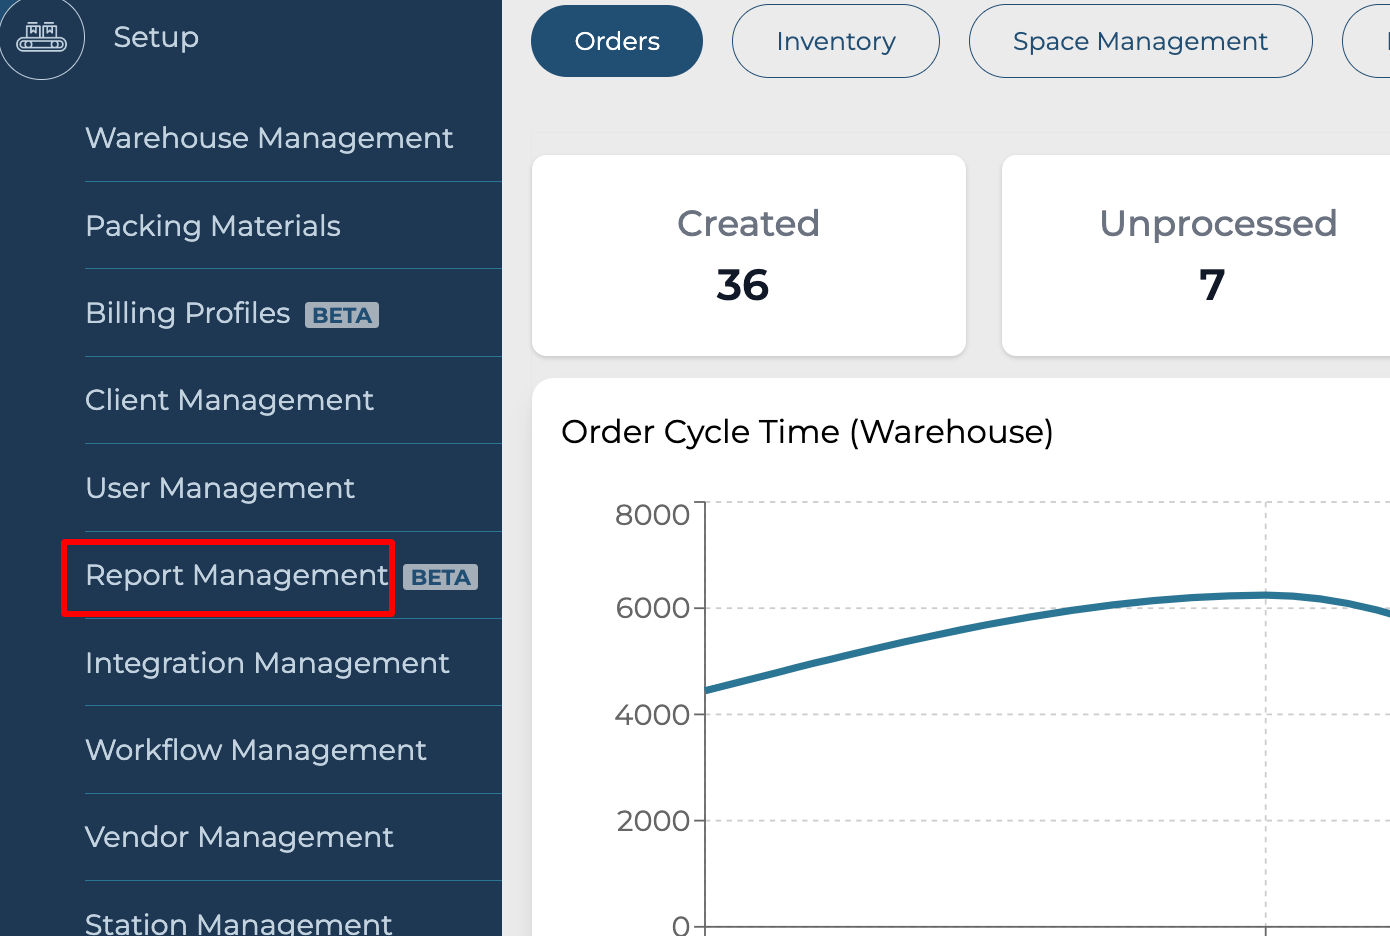The width and height of the screenshot is (1390, 936).
Task: Select Vendor Management
Action: pyautogui.click(x=239, y=837)
